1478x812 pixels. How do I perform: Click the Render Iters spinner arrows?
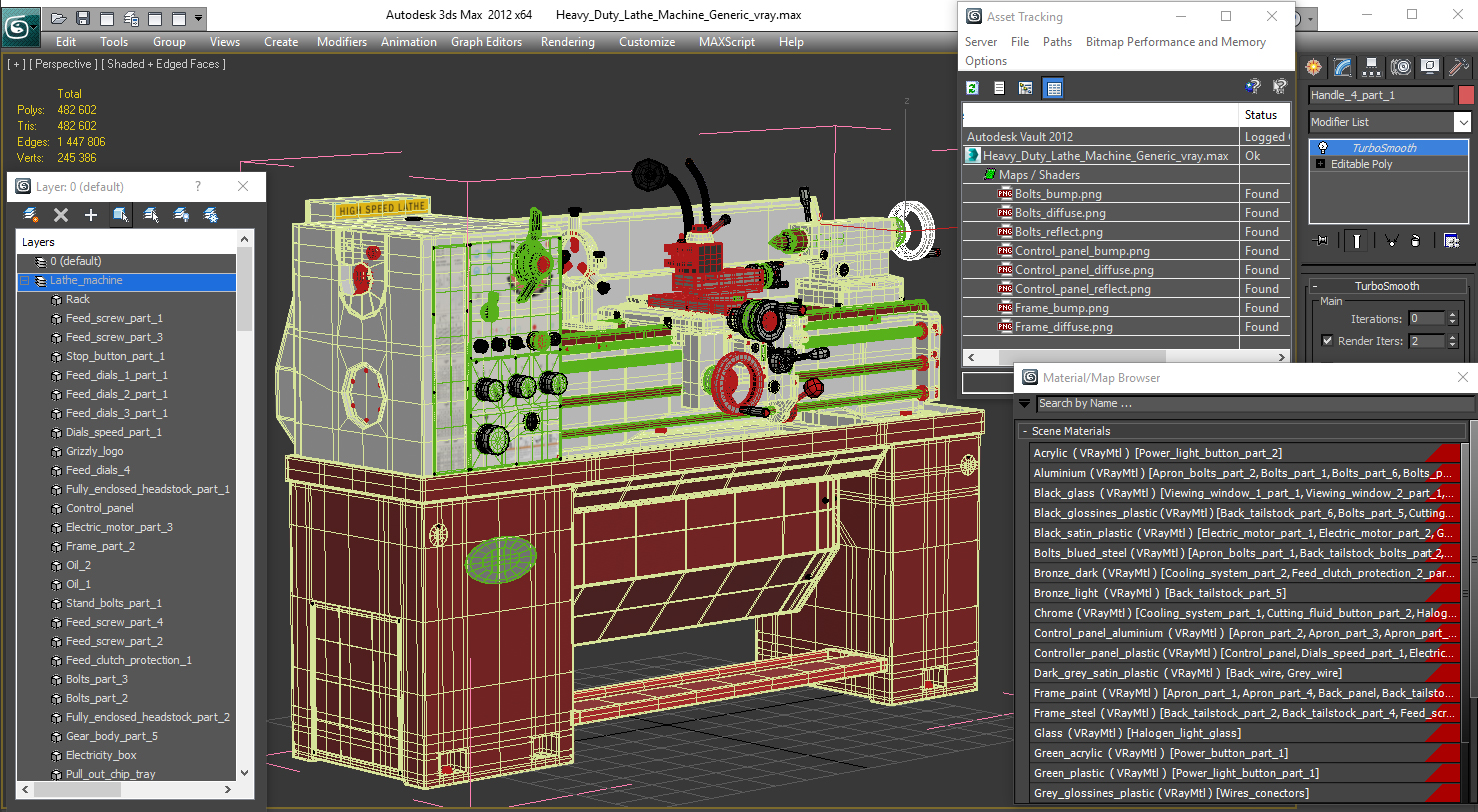pyautogui.click(x=1452, y=341)
